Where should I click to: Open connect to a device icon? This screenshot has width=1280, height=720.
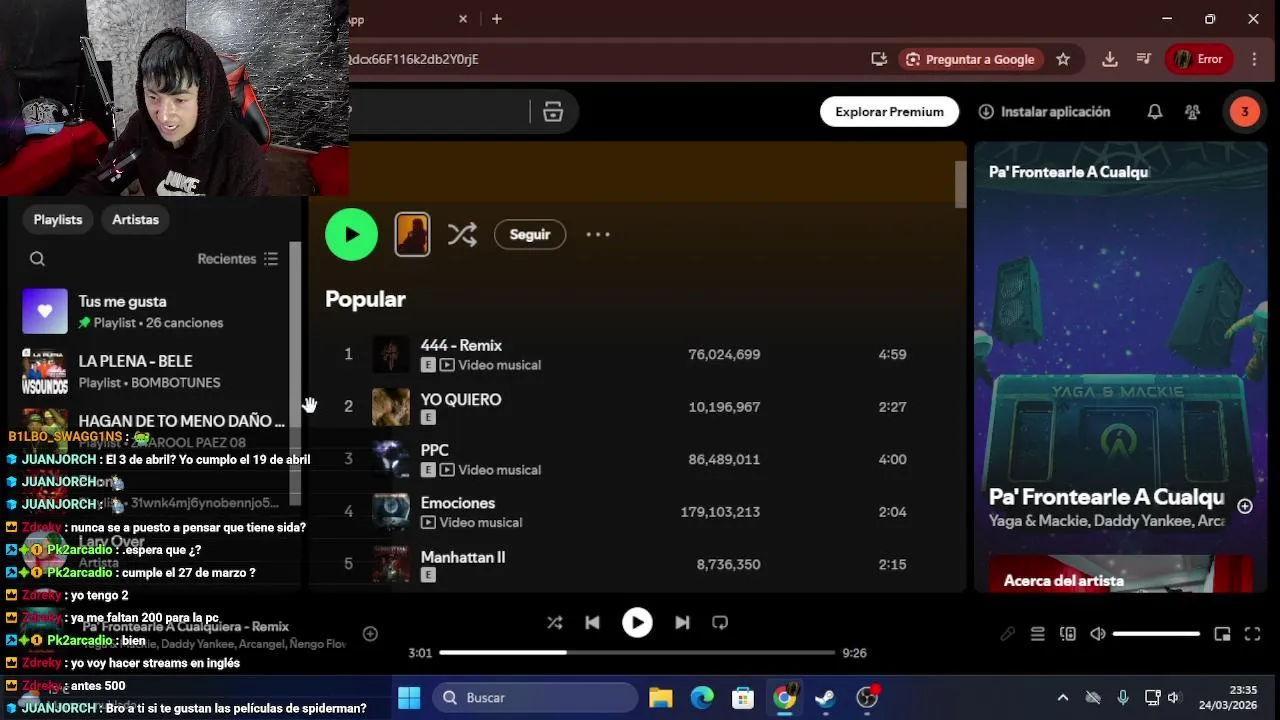pos(1068,634)
